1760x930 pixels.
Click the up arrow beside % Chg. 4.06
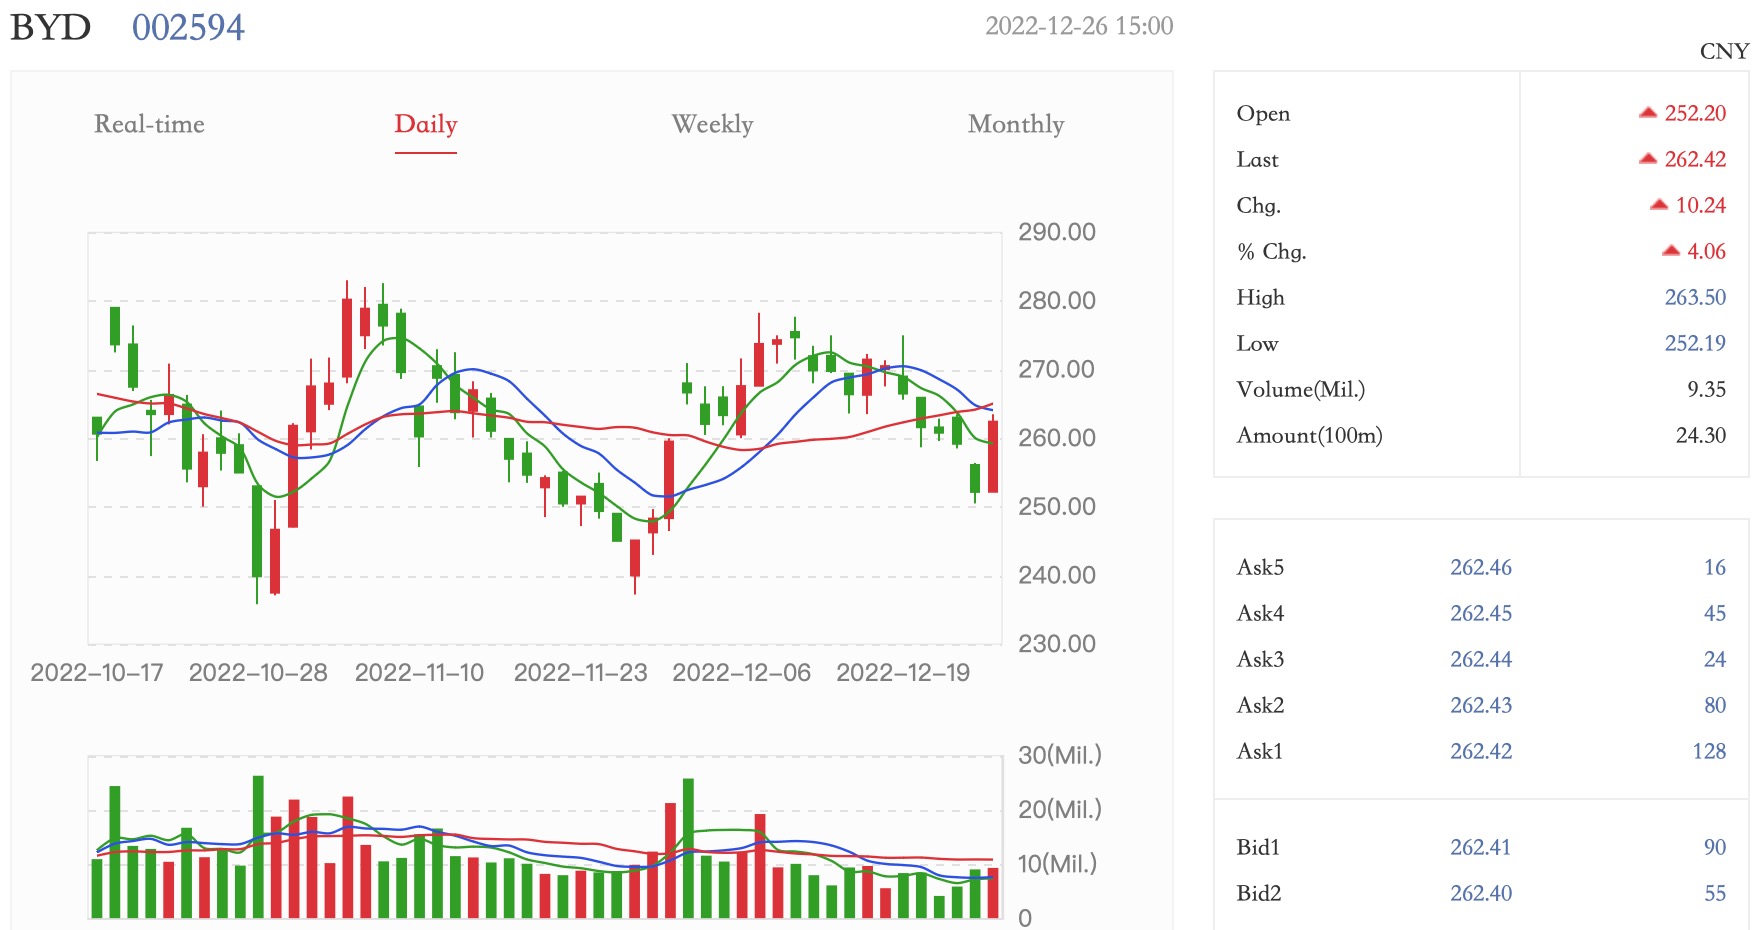tap(1671, 251)
